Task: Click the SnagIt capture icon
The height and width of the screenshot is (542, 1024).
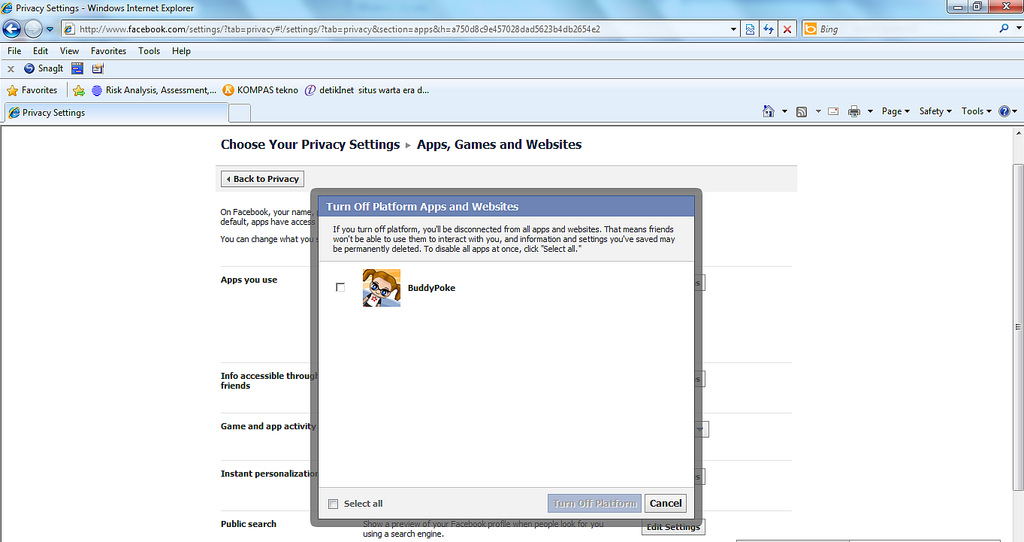Action: [x=44, y=68]
